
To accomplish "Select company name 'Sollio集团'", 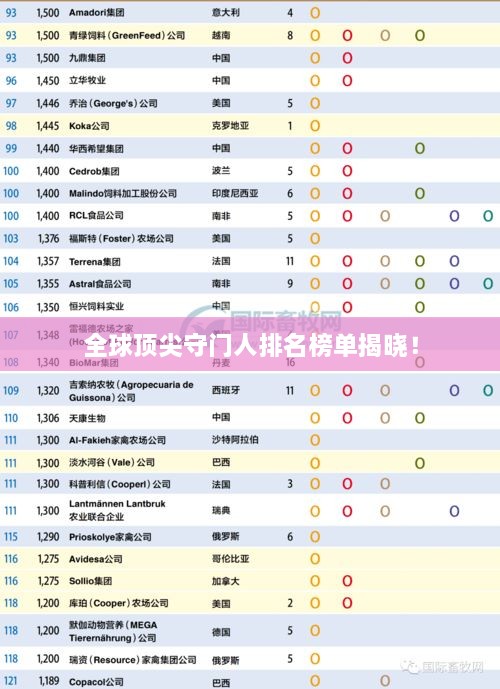I will [90, 581].
